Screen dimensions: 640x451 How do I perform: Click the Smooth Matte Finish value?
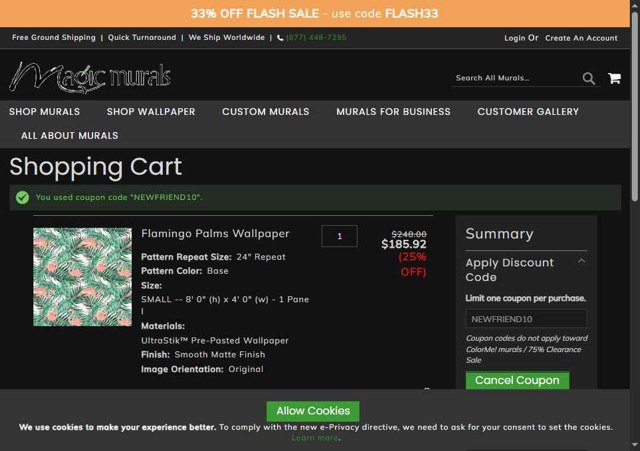click(x=220, y=355)
